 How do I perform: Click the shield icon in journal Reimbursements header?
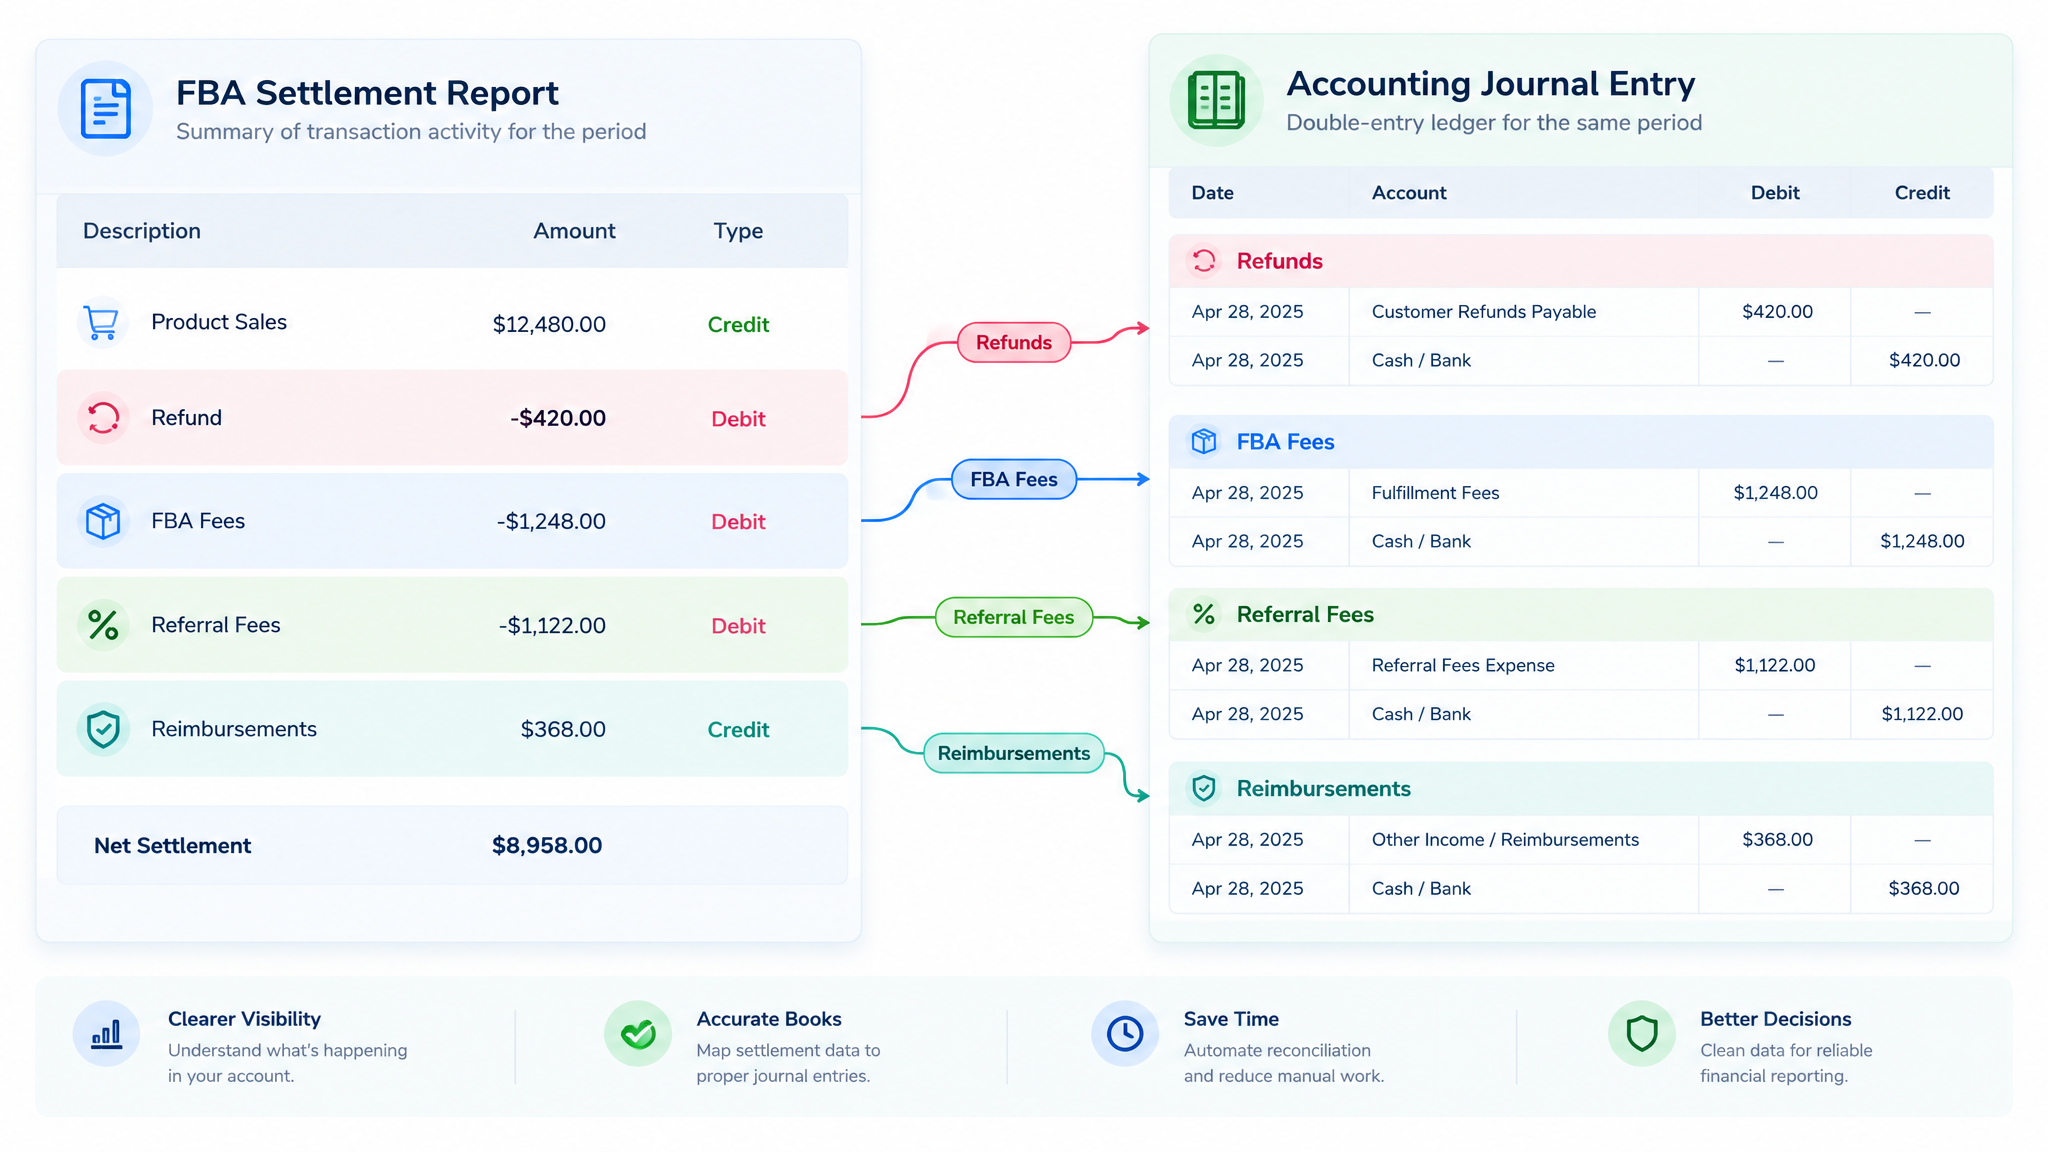pos(1204,788)
